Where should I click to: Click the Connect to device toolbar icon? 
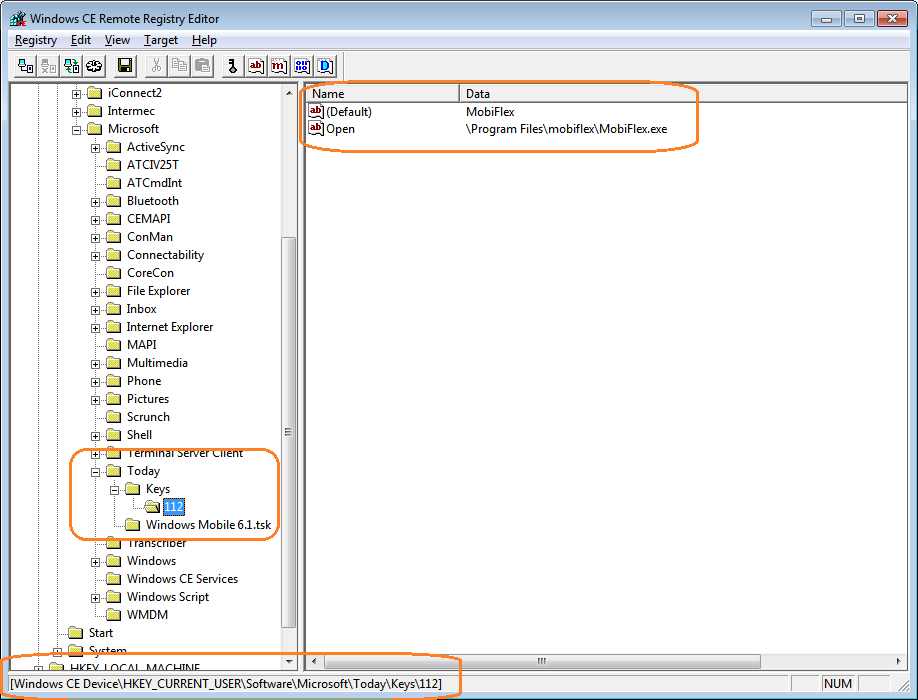(25, 66)
